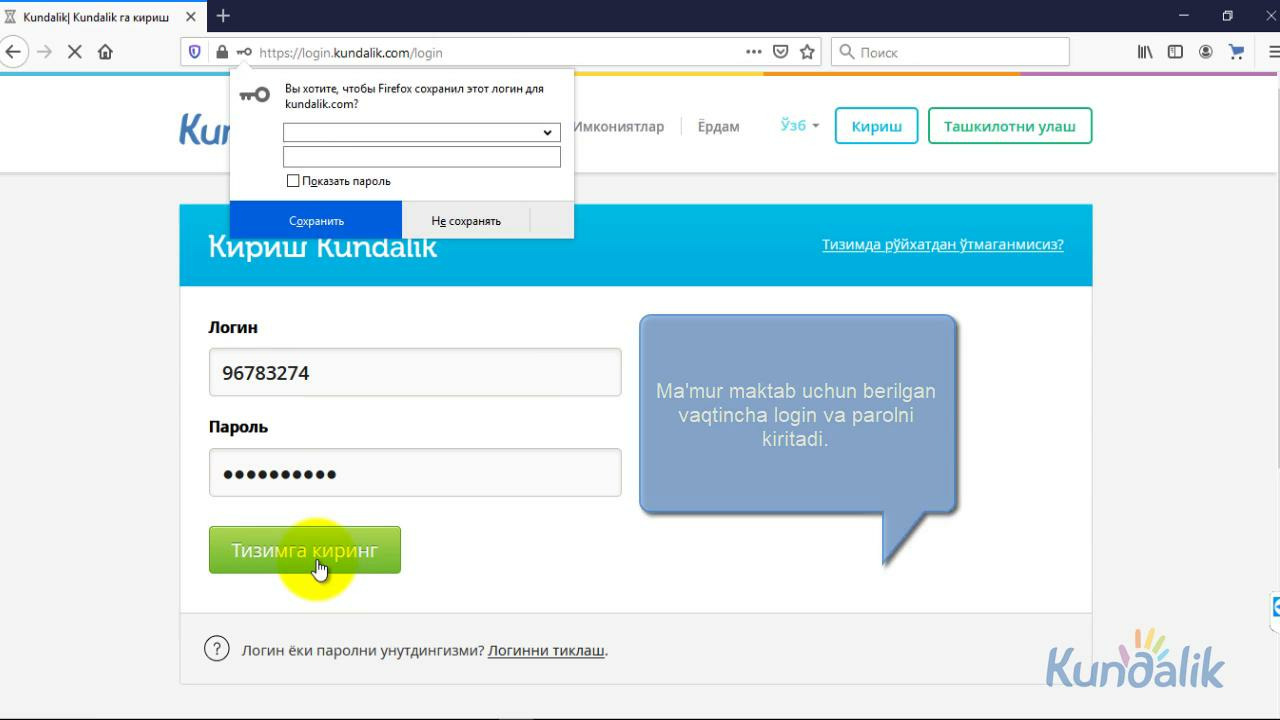1280x720 pixels.
Task: Click the Кириш button
Action: 877,126
